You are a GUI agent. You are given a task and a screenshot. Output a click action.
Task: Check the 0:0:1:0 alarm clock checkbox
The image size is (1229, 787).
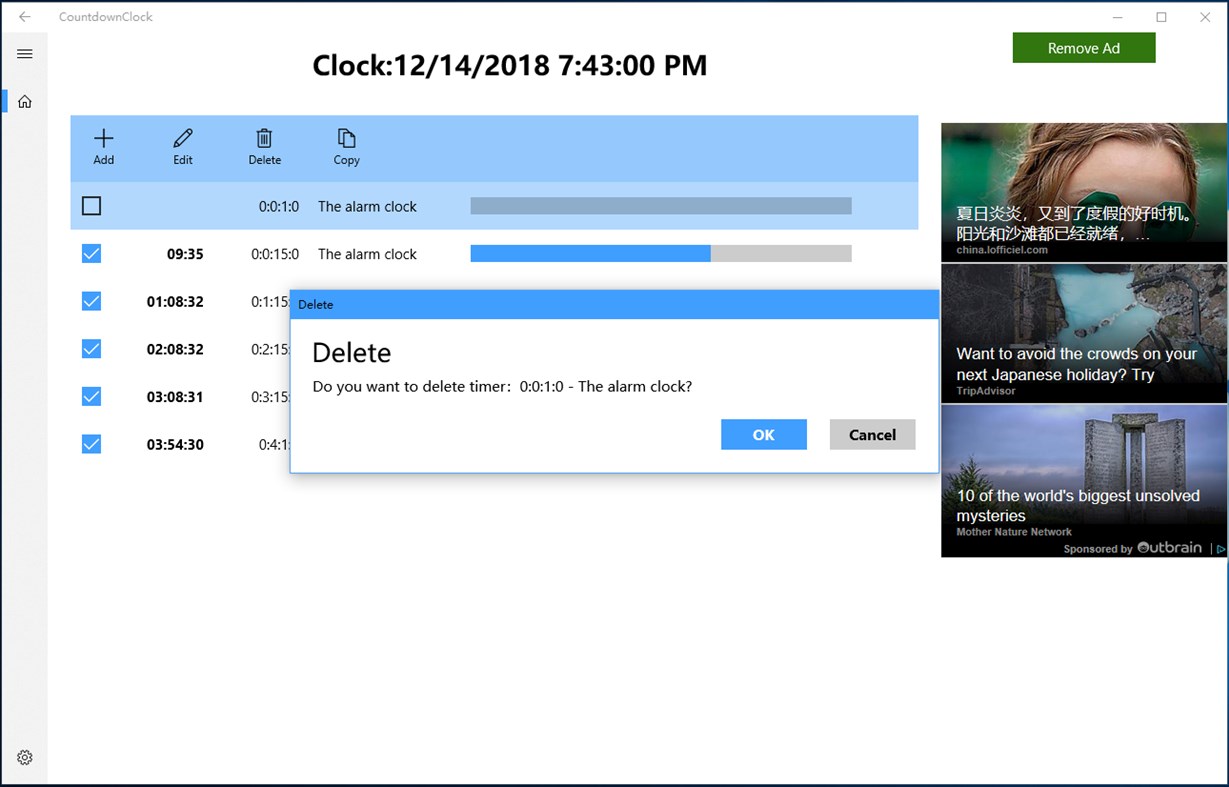pos(91,206)
